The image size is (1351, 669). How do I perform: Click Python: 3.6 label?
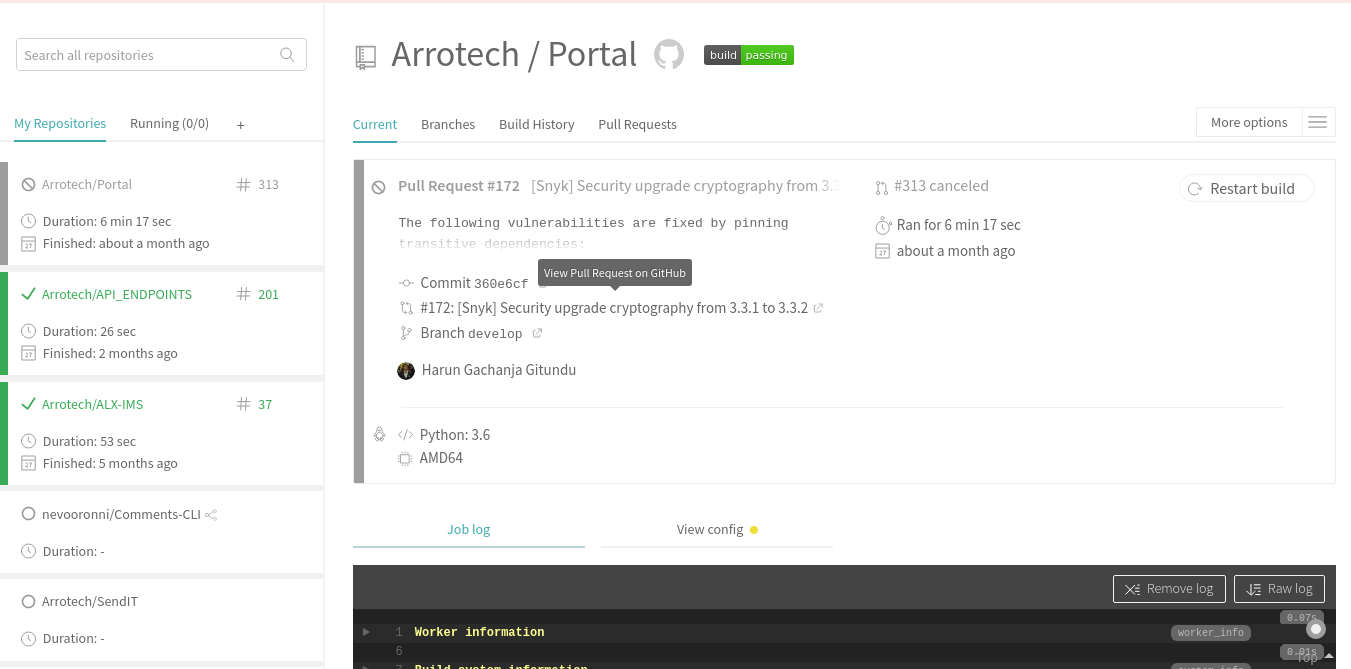tap(455, 435)
